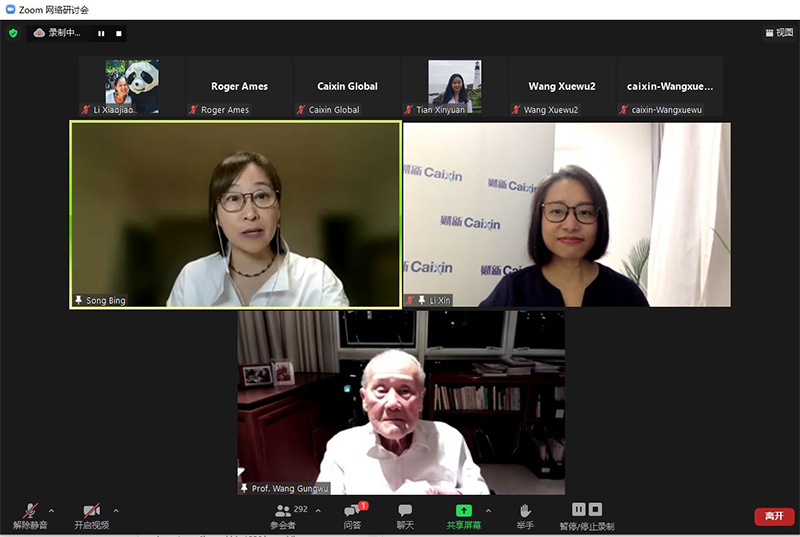Image resolution: width=800 pixels, height=537 pixels.
Task: Expand audio options arrow beside 解除静音
Action: click(52, 510)
